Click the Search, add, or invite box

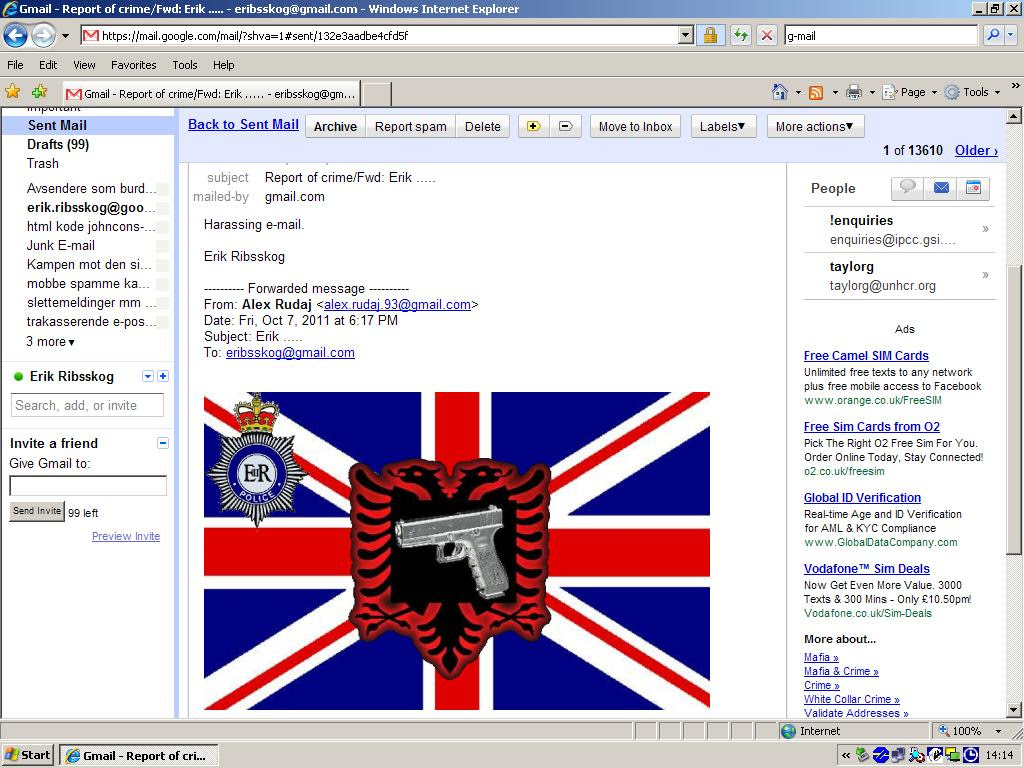pos(88,405)
